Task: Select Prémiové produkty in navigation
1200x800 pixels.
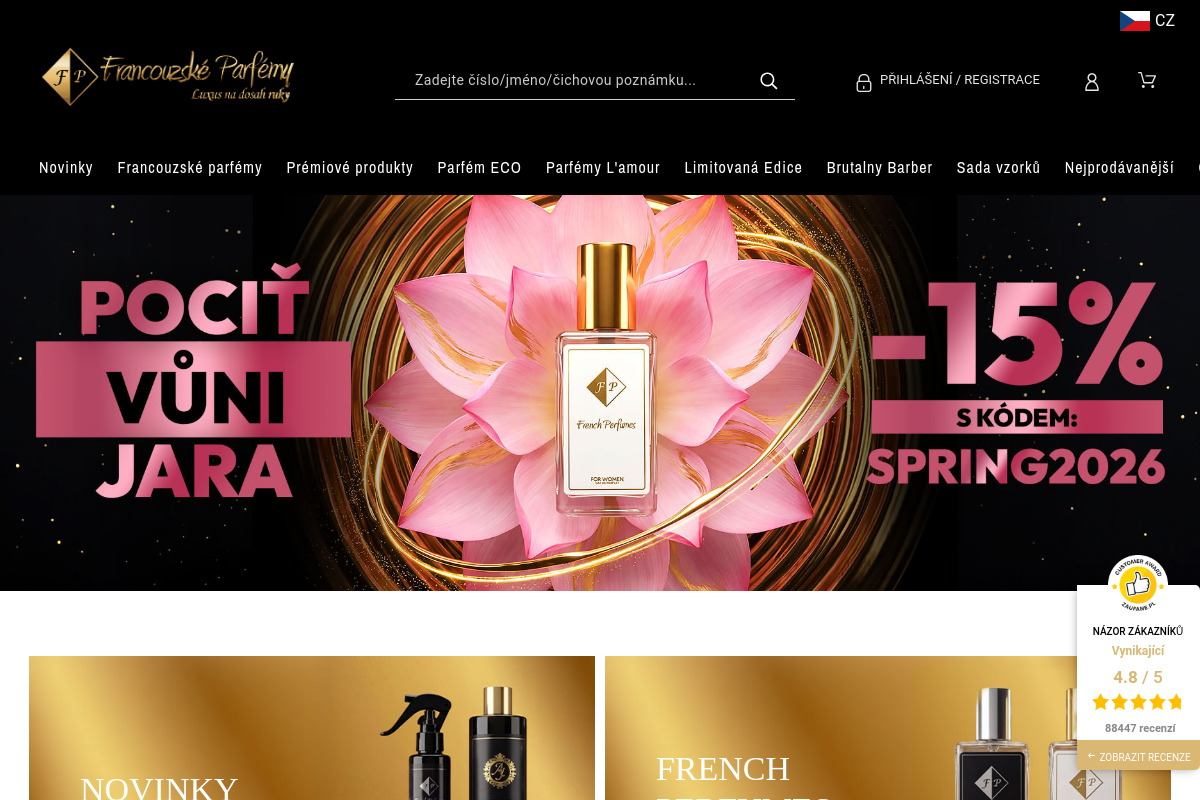Action: tap(350, 168)
